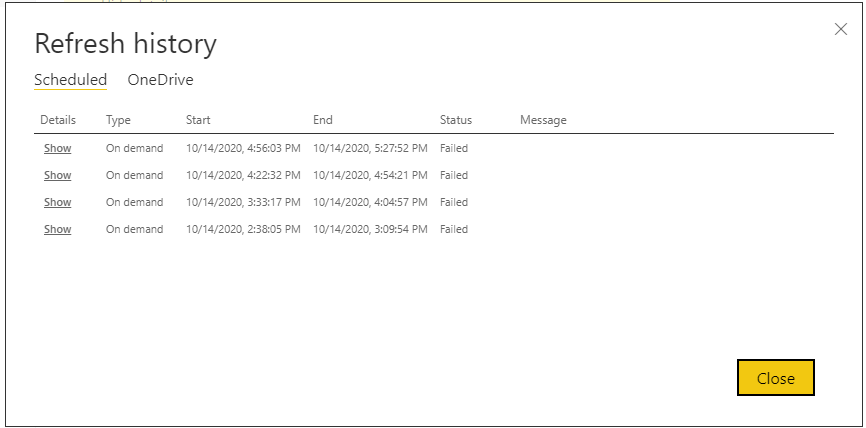
Task: Click Failed status ending 5:27:52 PM row
Action: (454, 149)
